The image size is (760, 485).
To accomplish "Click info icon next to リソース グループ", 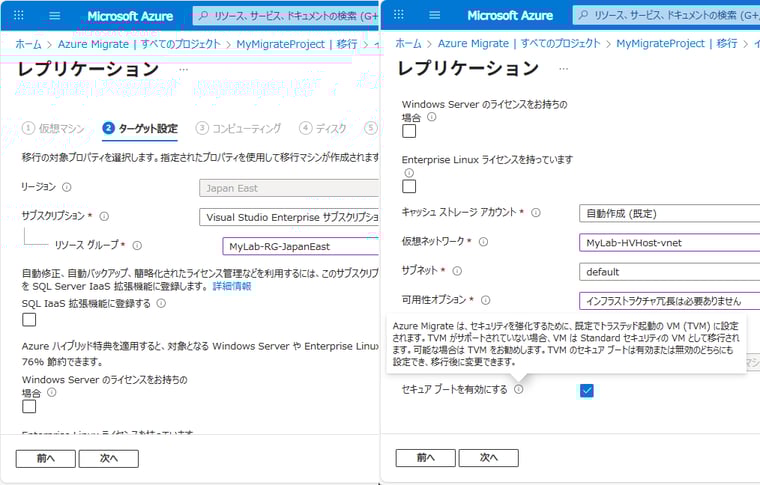I will pos(137,246).
